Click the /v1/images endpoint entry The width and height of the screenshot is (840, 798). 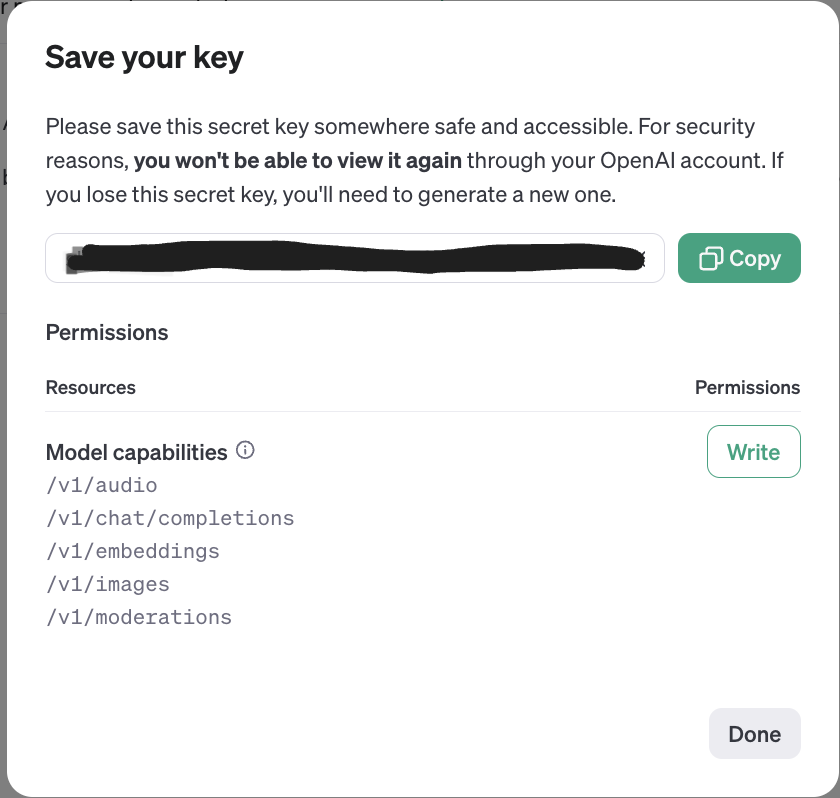pyautogui.click(x=108, y=584)
